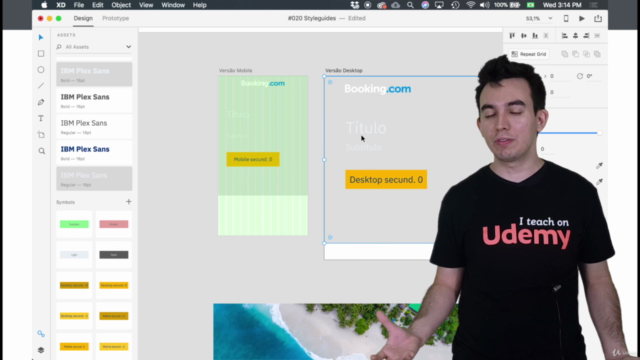
Task: Apply boolean Add operation
Action: pos(564,54)
